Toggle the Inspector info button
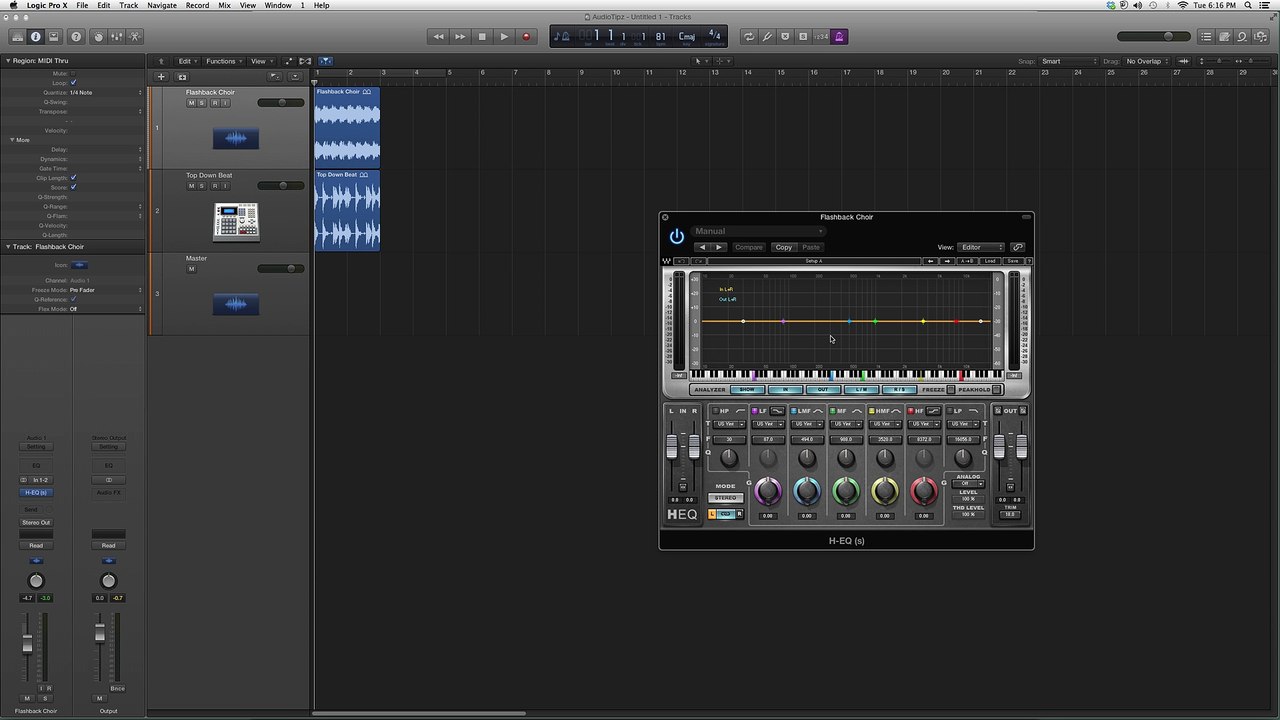This screenshot has height=720, width=1280. pyautogui.click(x=36, y=37)
